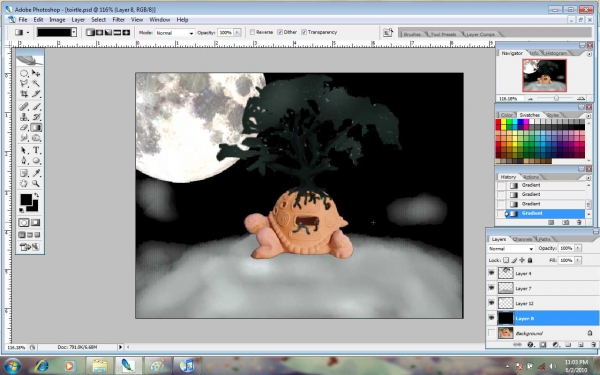Viewport: 600px width, 375px height.
Task: Uncheck the Transparency checkbox
Action: pyautogui.click(x=304, y=32)
